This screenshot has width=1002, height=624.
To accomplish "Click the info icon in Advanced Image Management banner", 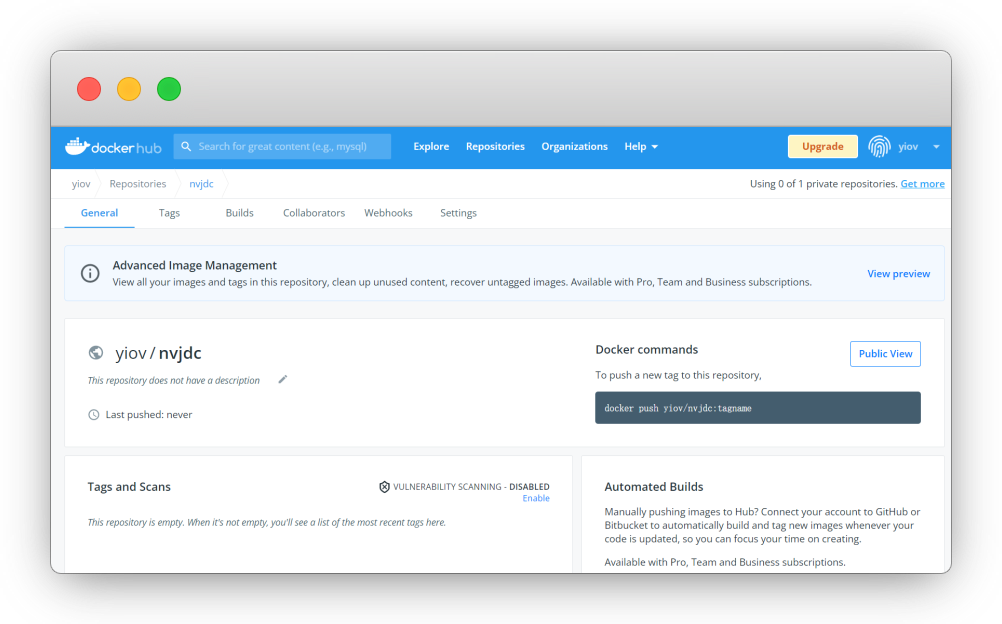I will click(x=90, y=273).
